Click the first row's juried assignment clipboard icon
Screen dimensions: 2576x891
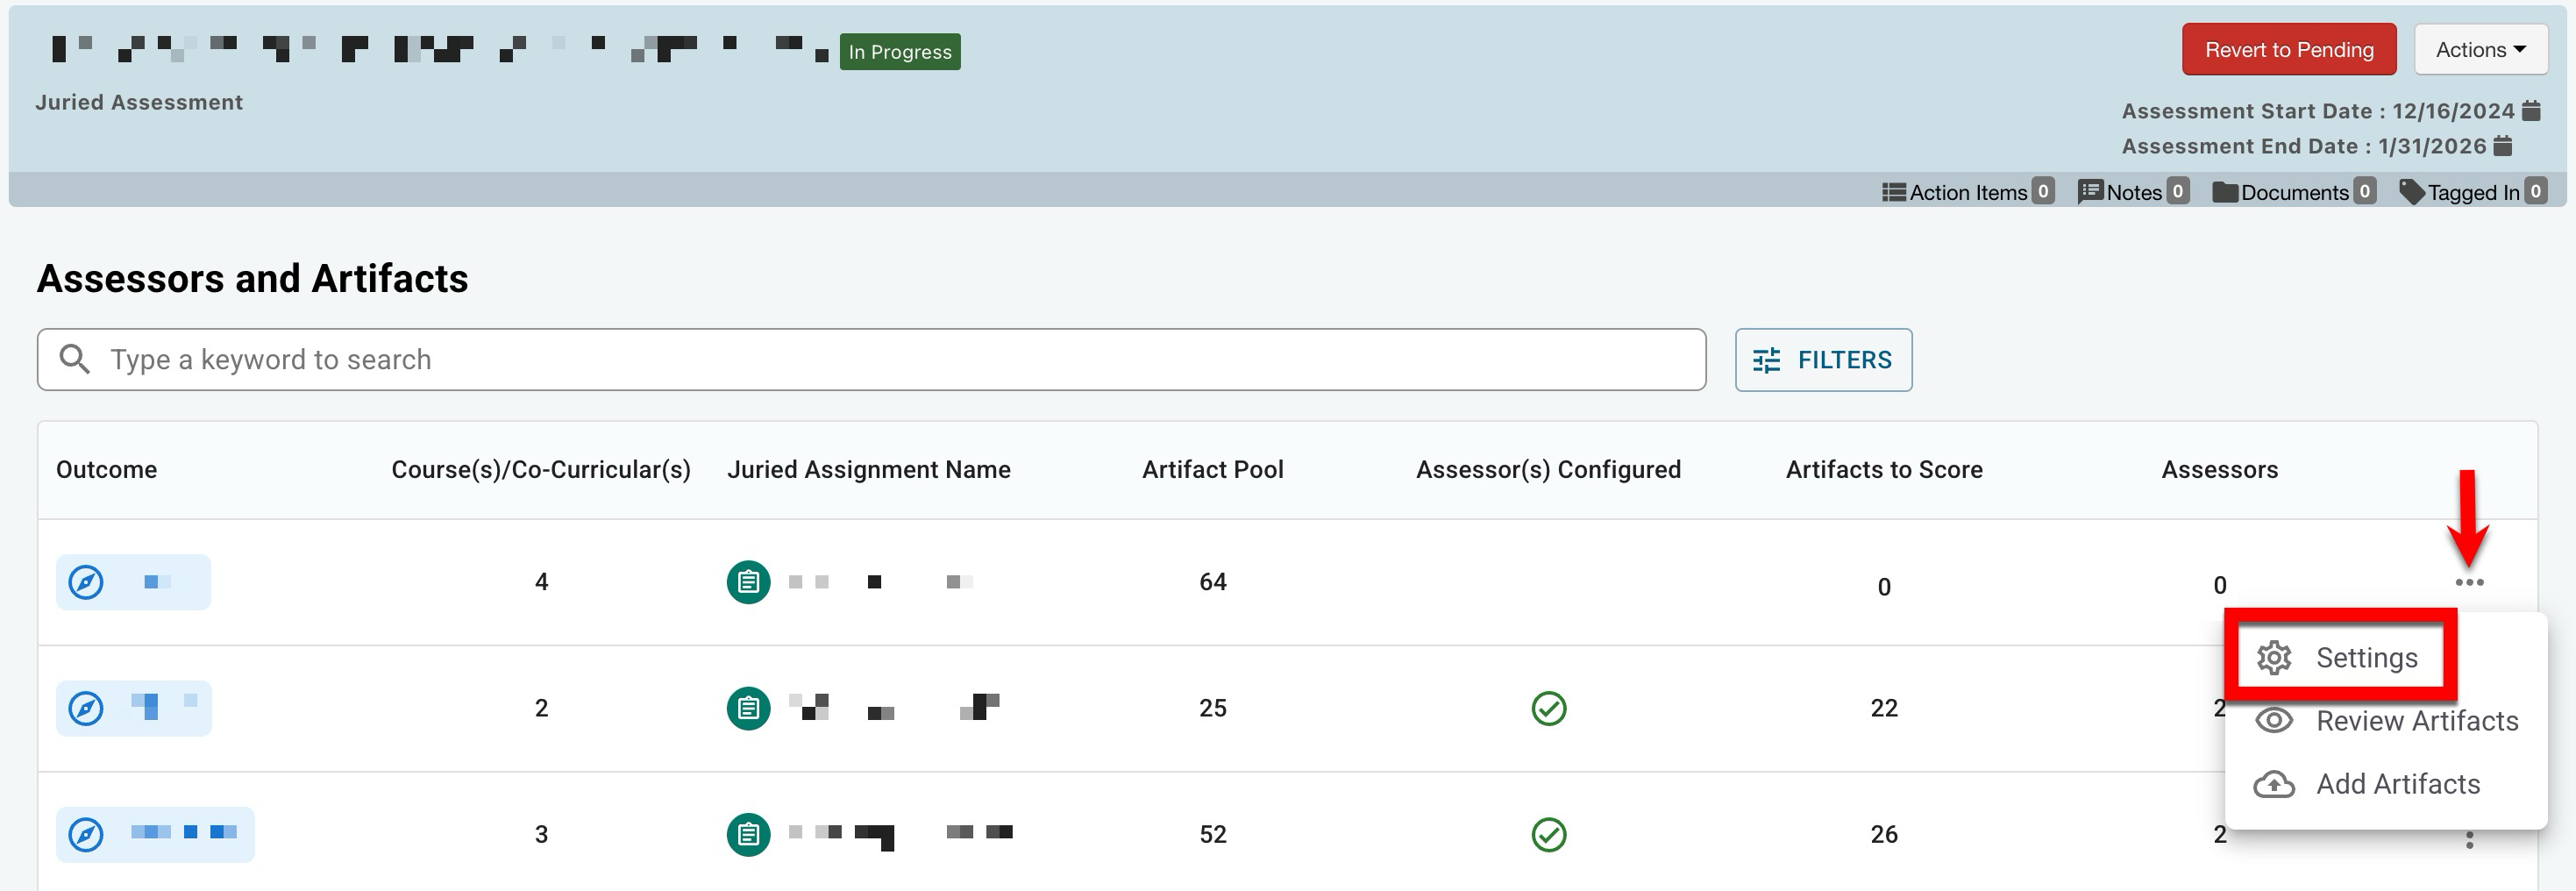click(748, 582)
